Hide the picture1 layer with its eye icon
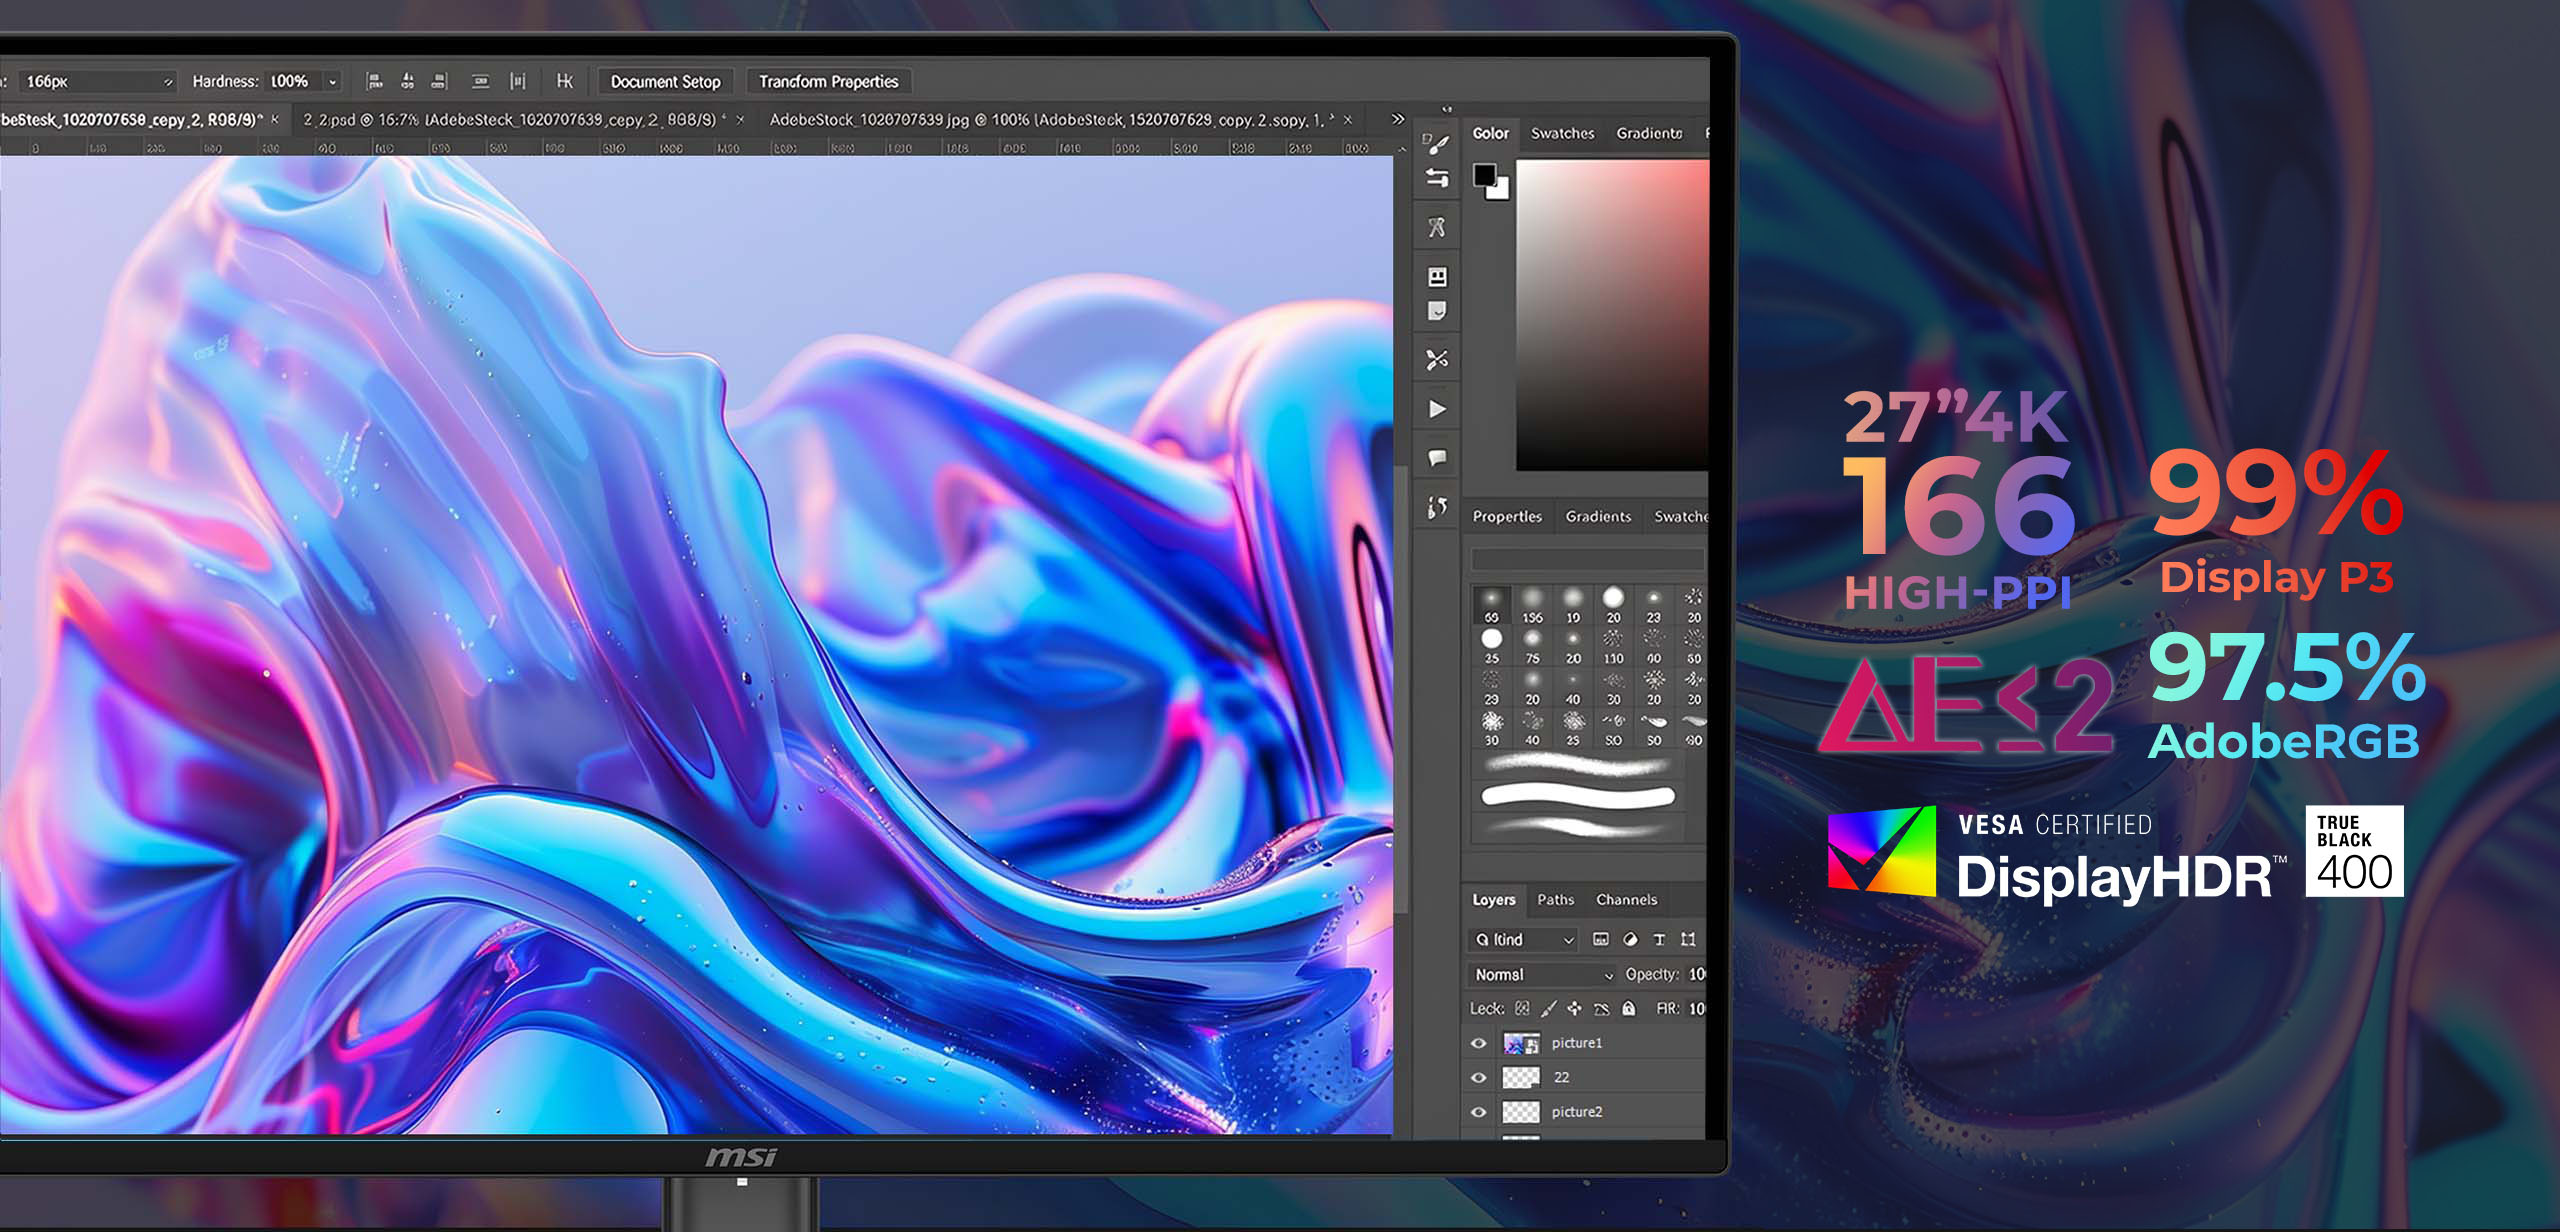Image resolution: width=2560 pixels, height=1232 pixels. 1479,1043
